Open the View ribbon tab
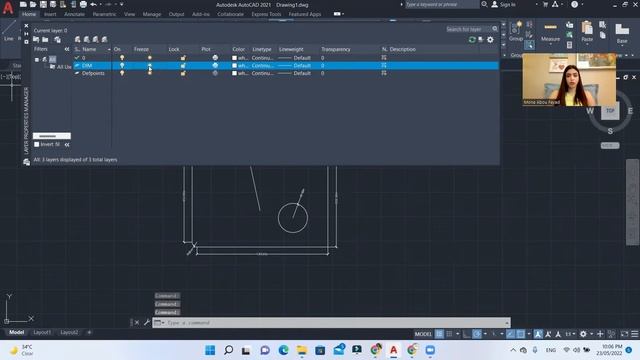 (129, 14)
